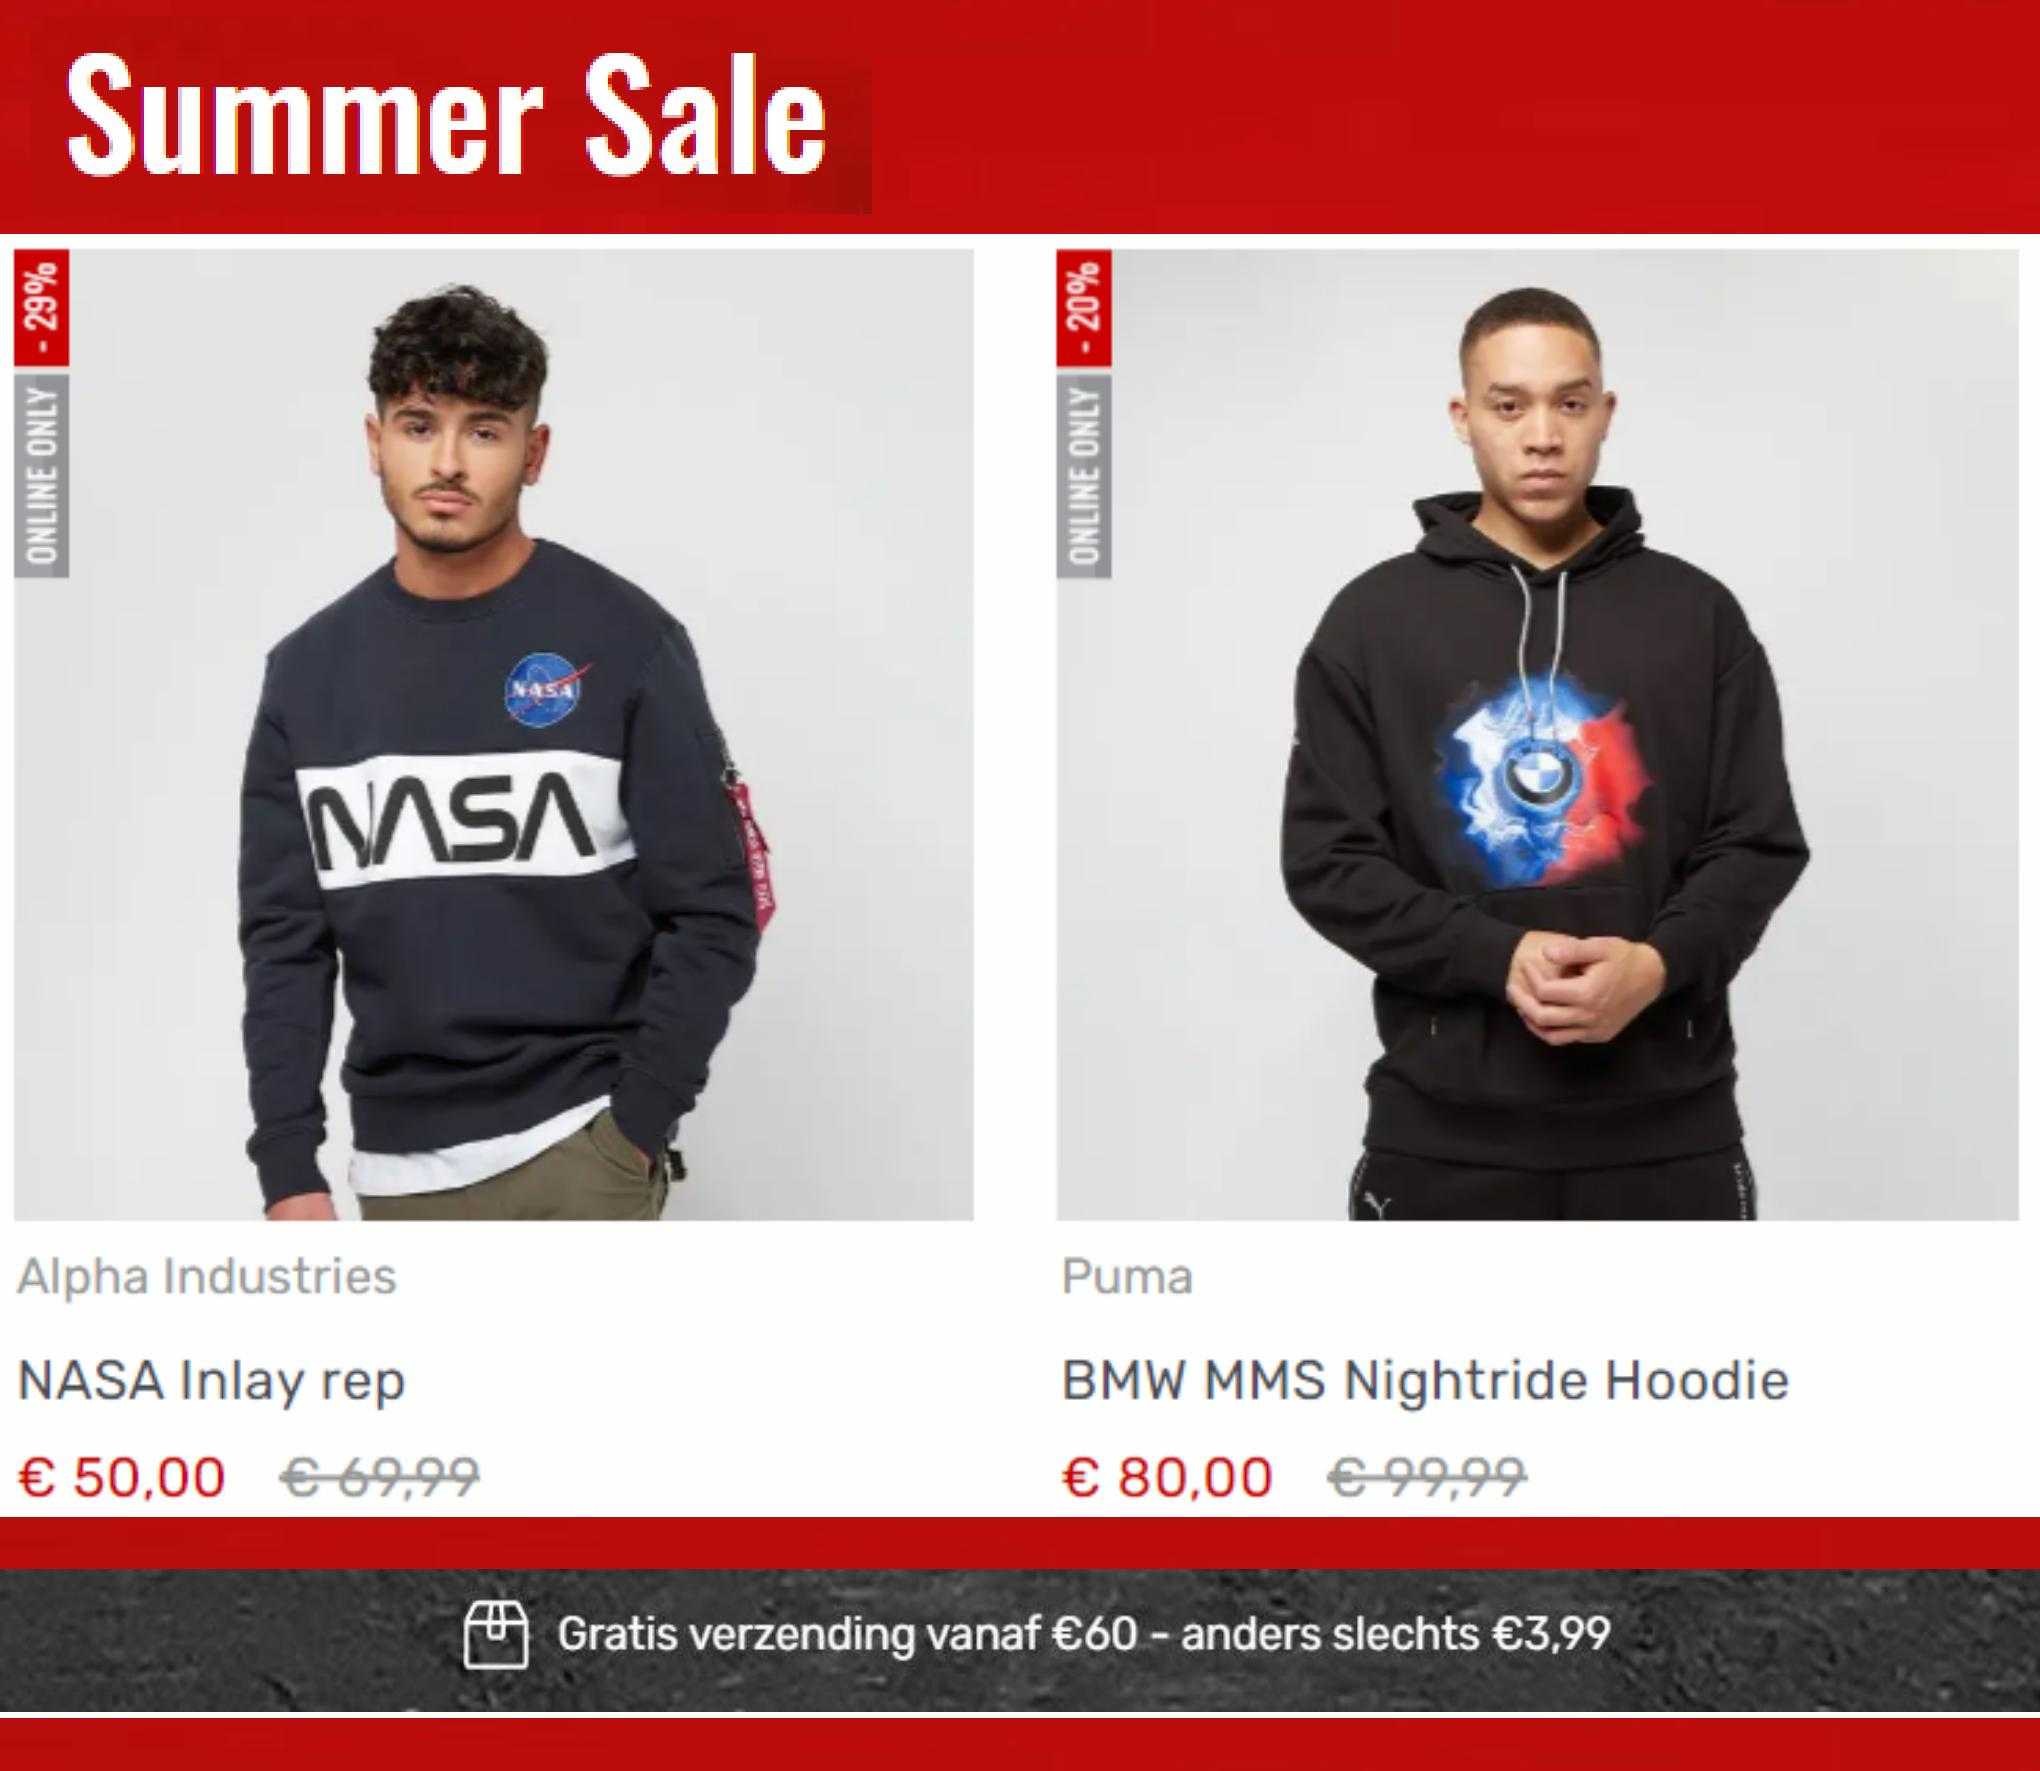This screenshot has height=1771, width=2040.
Task: Open the Alpha Industries brand link
Action: pyautogui.click(x=207, y=1277)
